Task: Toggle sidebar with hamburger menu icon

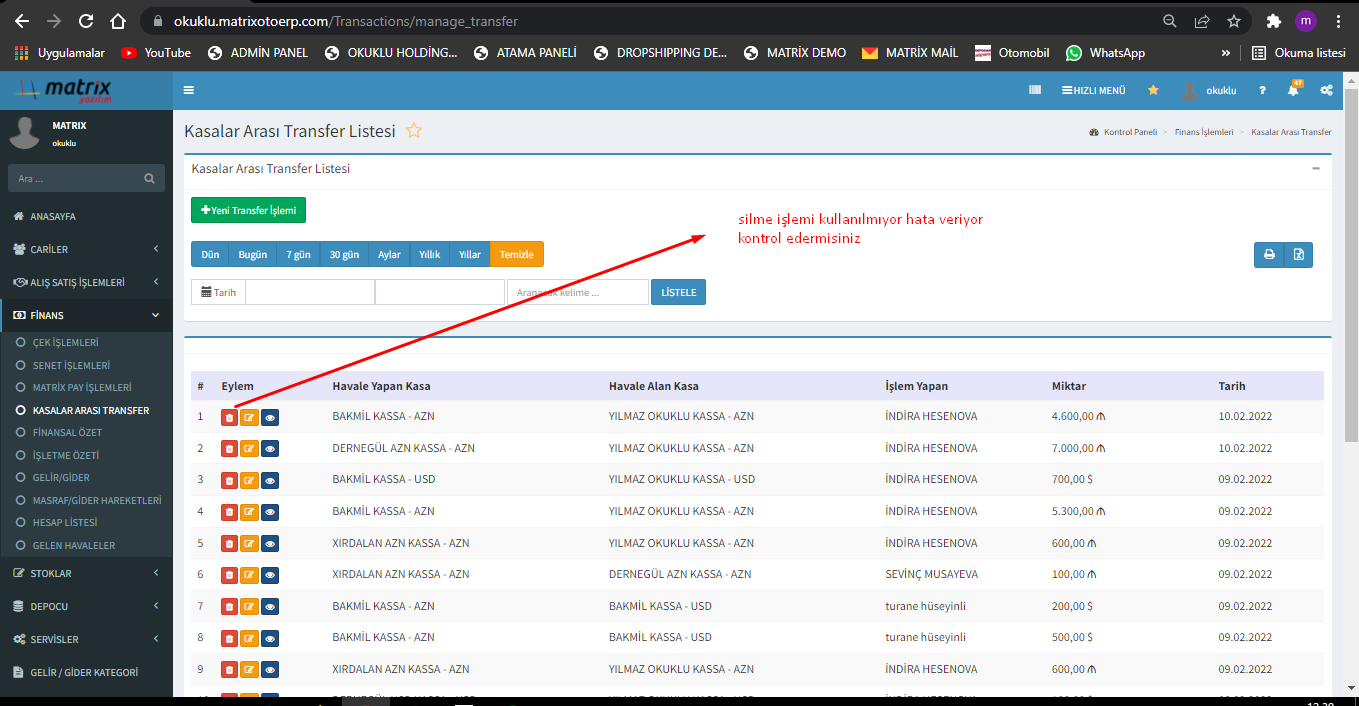Action: point(189,90)
